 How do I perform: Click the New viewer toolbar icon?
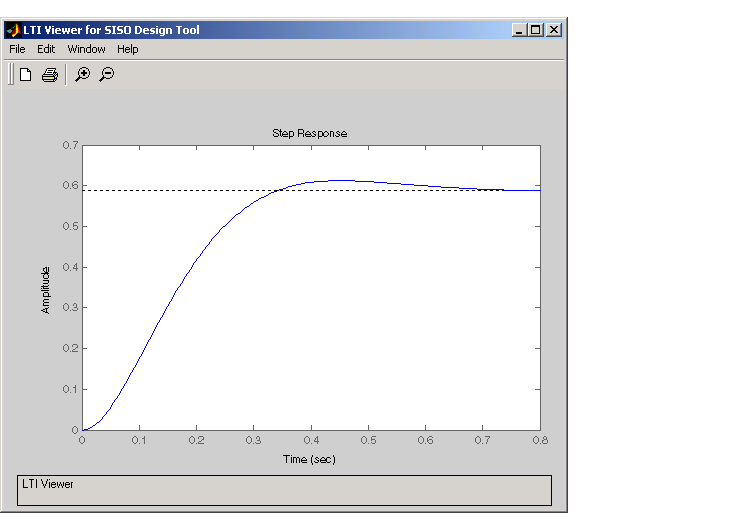pos(26,74)
